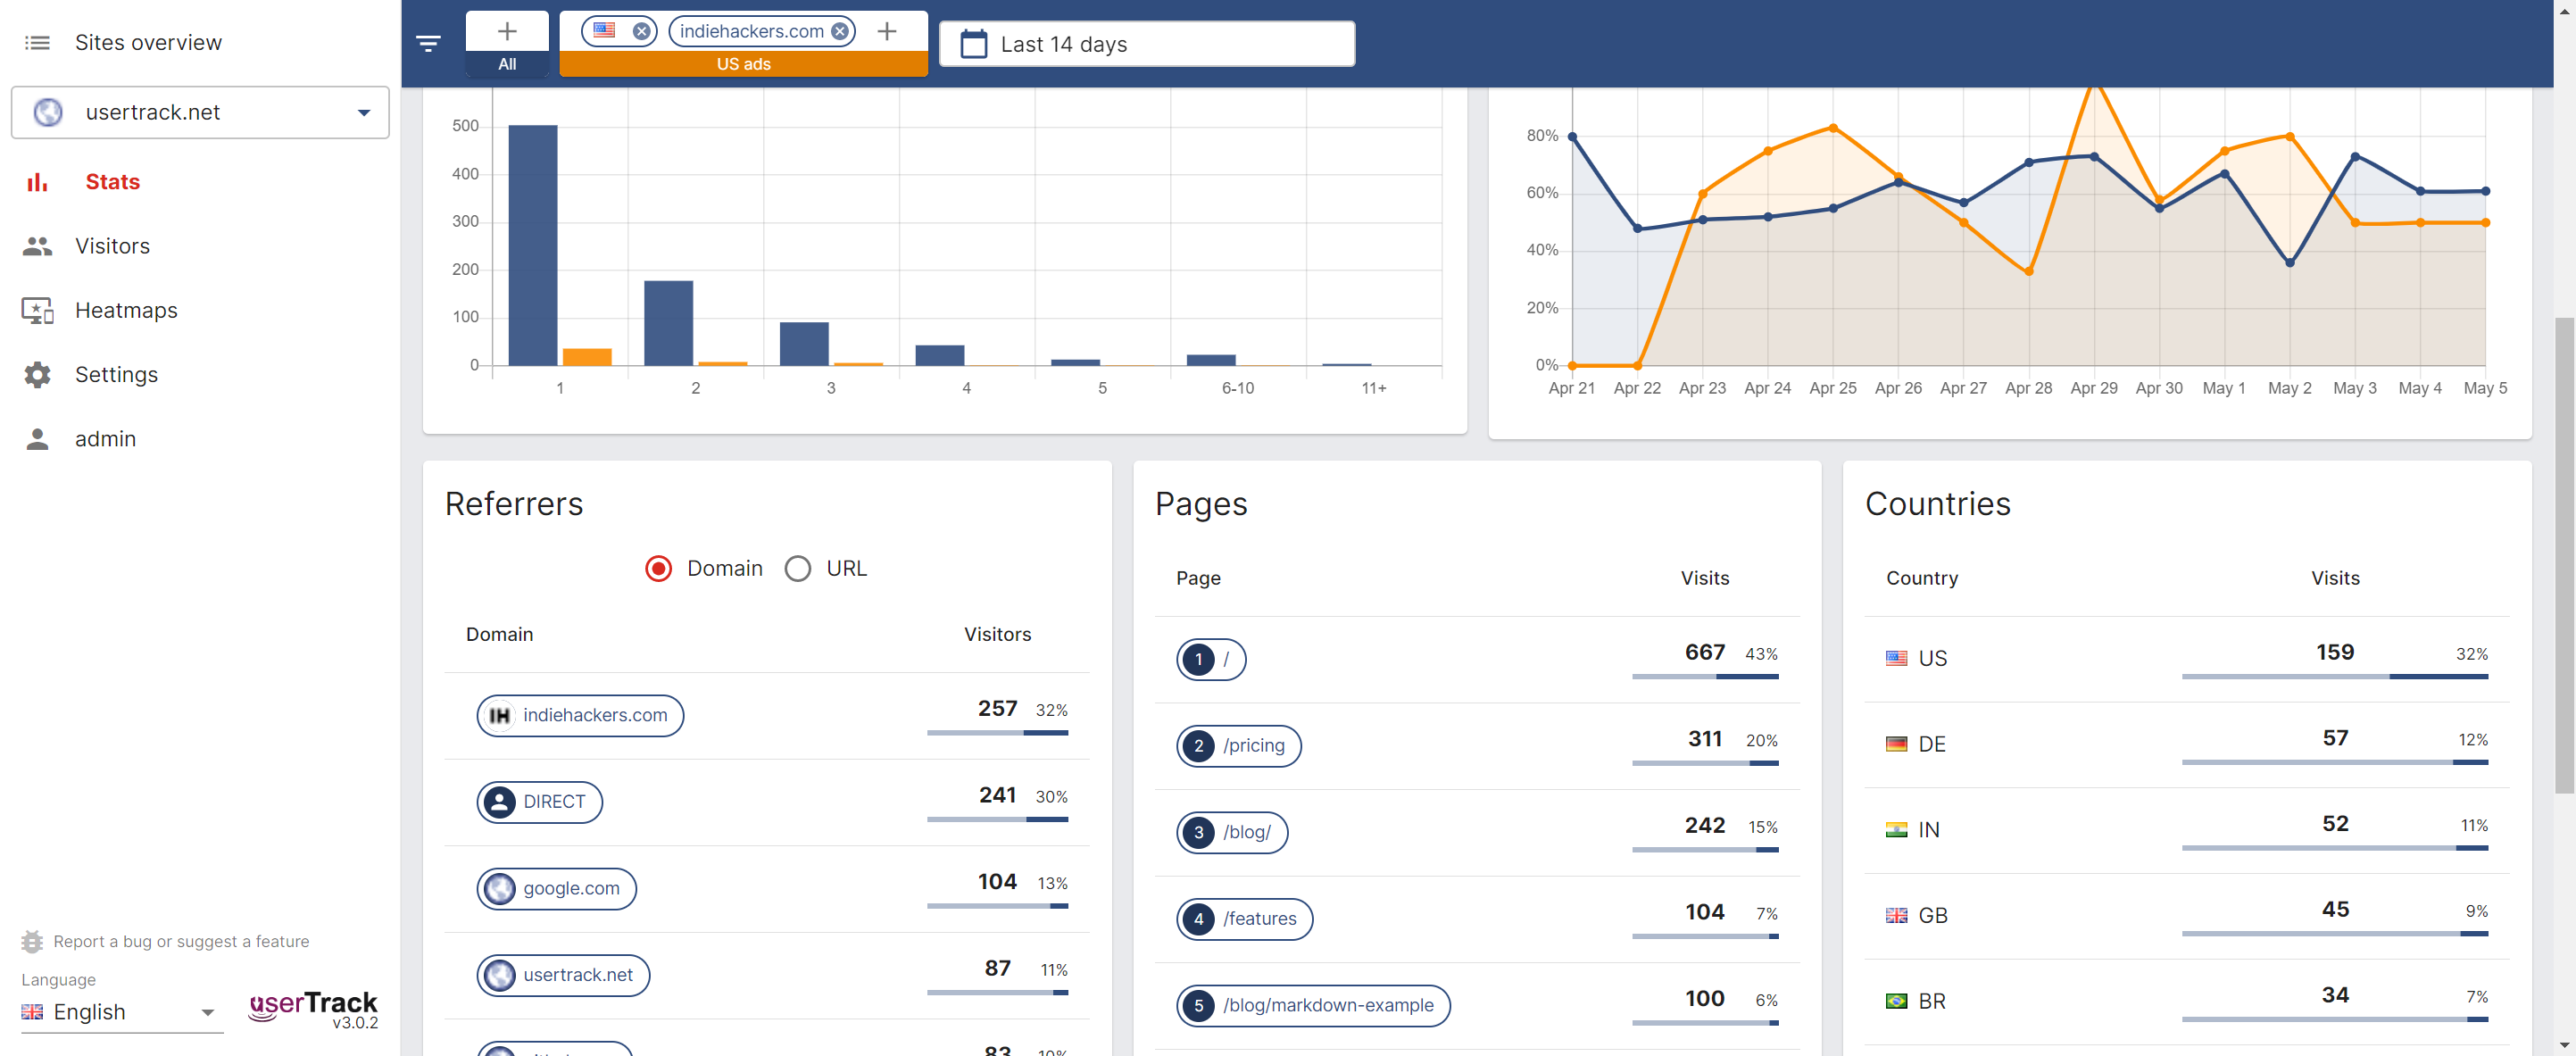Screen dimensions: 2576x1056
Task: Go to Settings section
Action: [116, 375]
